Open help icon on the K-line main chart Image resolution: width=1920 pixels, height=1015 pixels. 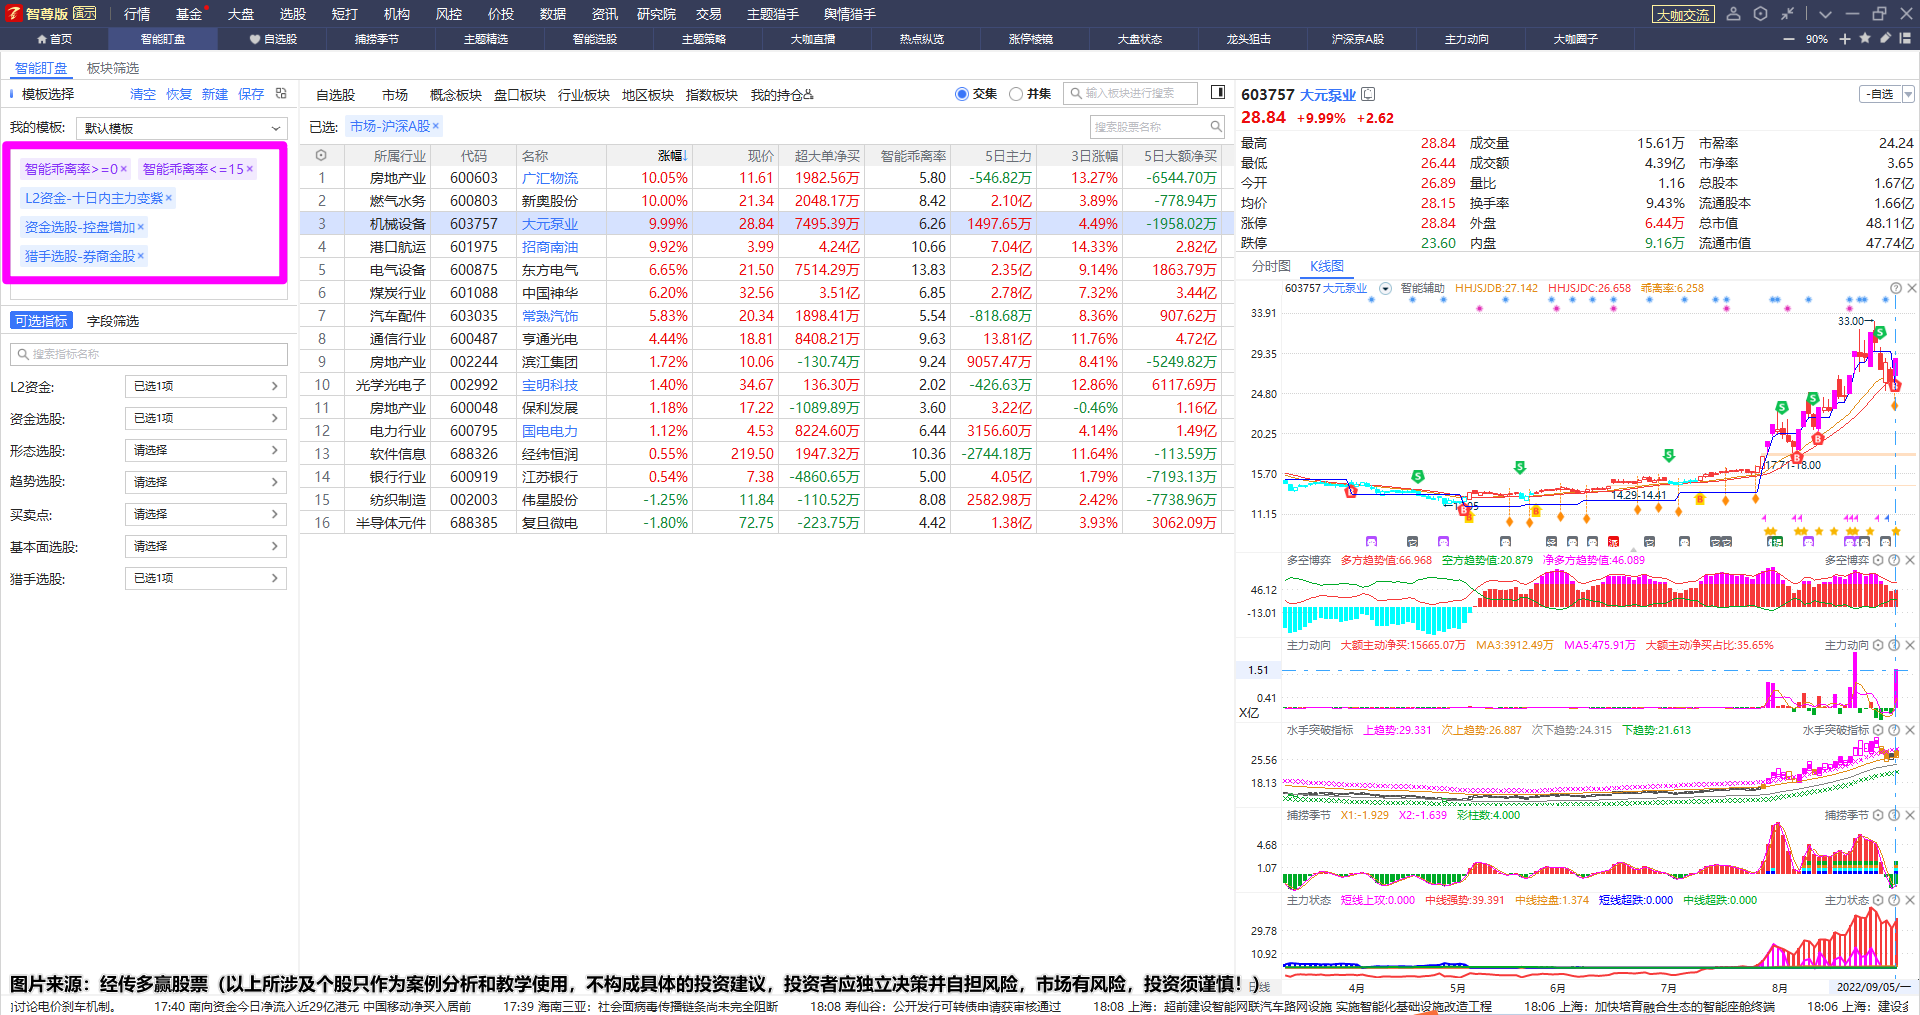tap(1896, 288)
